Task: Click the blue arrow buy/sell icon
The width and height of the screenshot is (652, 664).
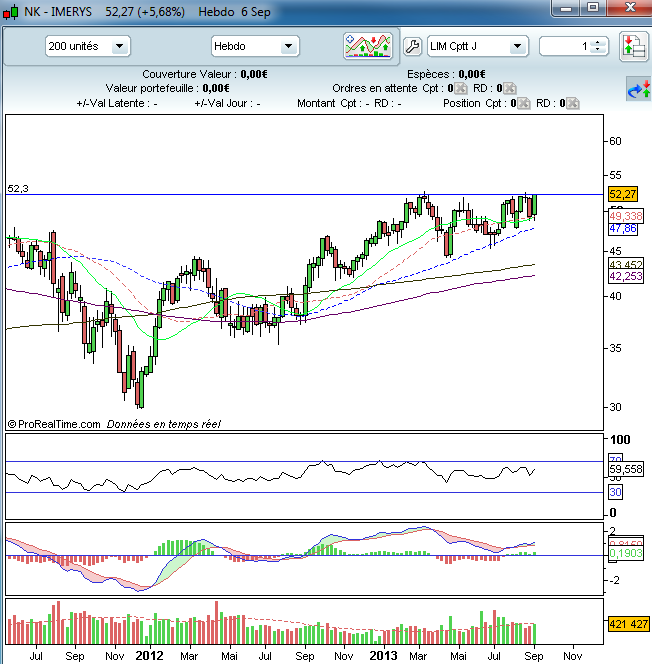Action: click(638, 89)
